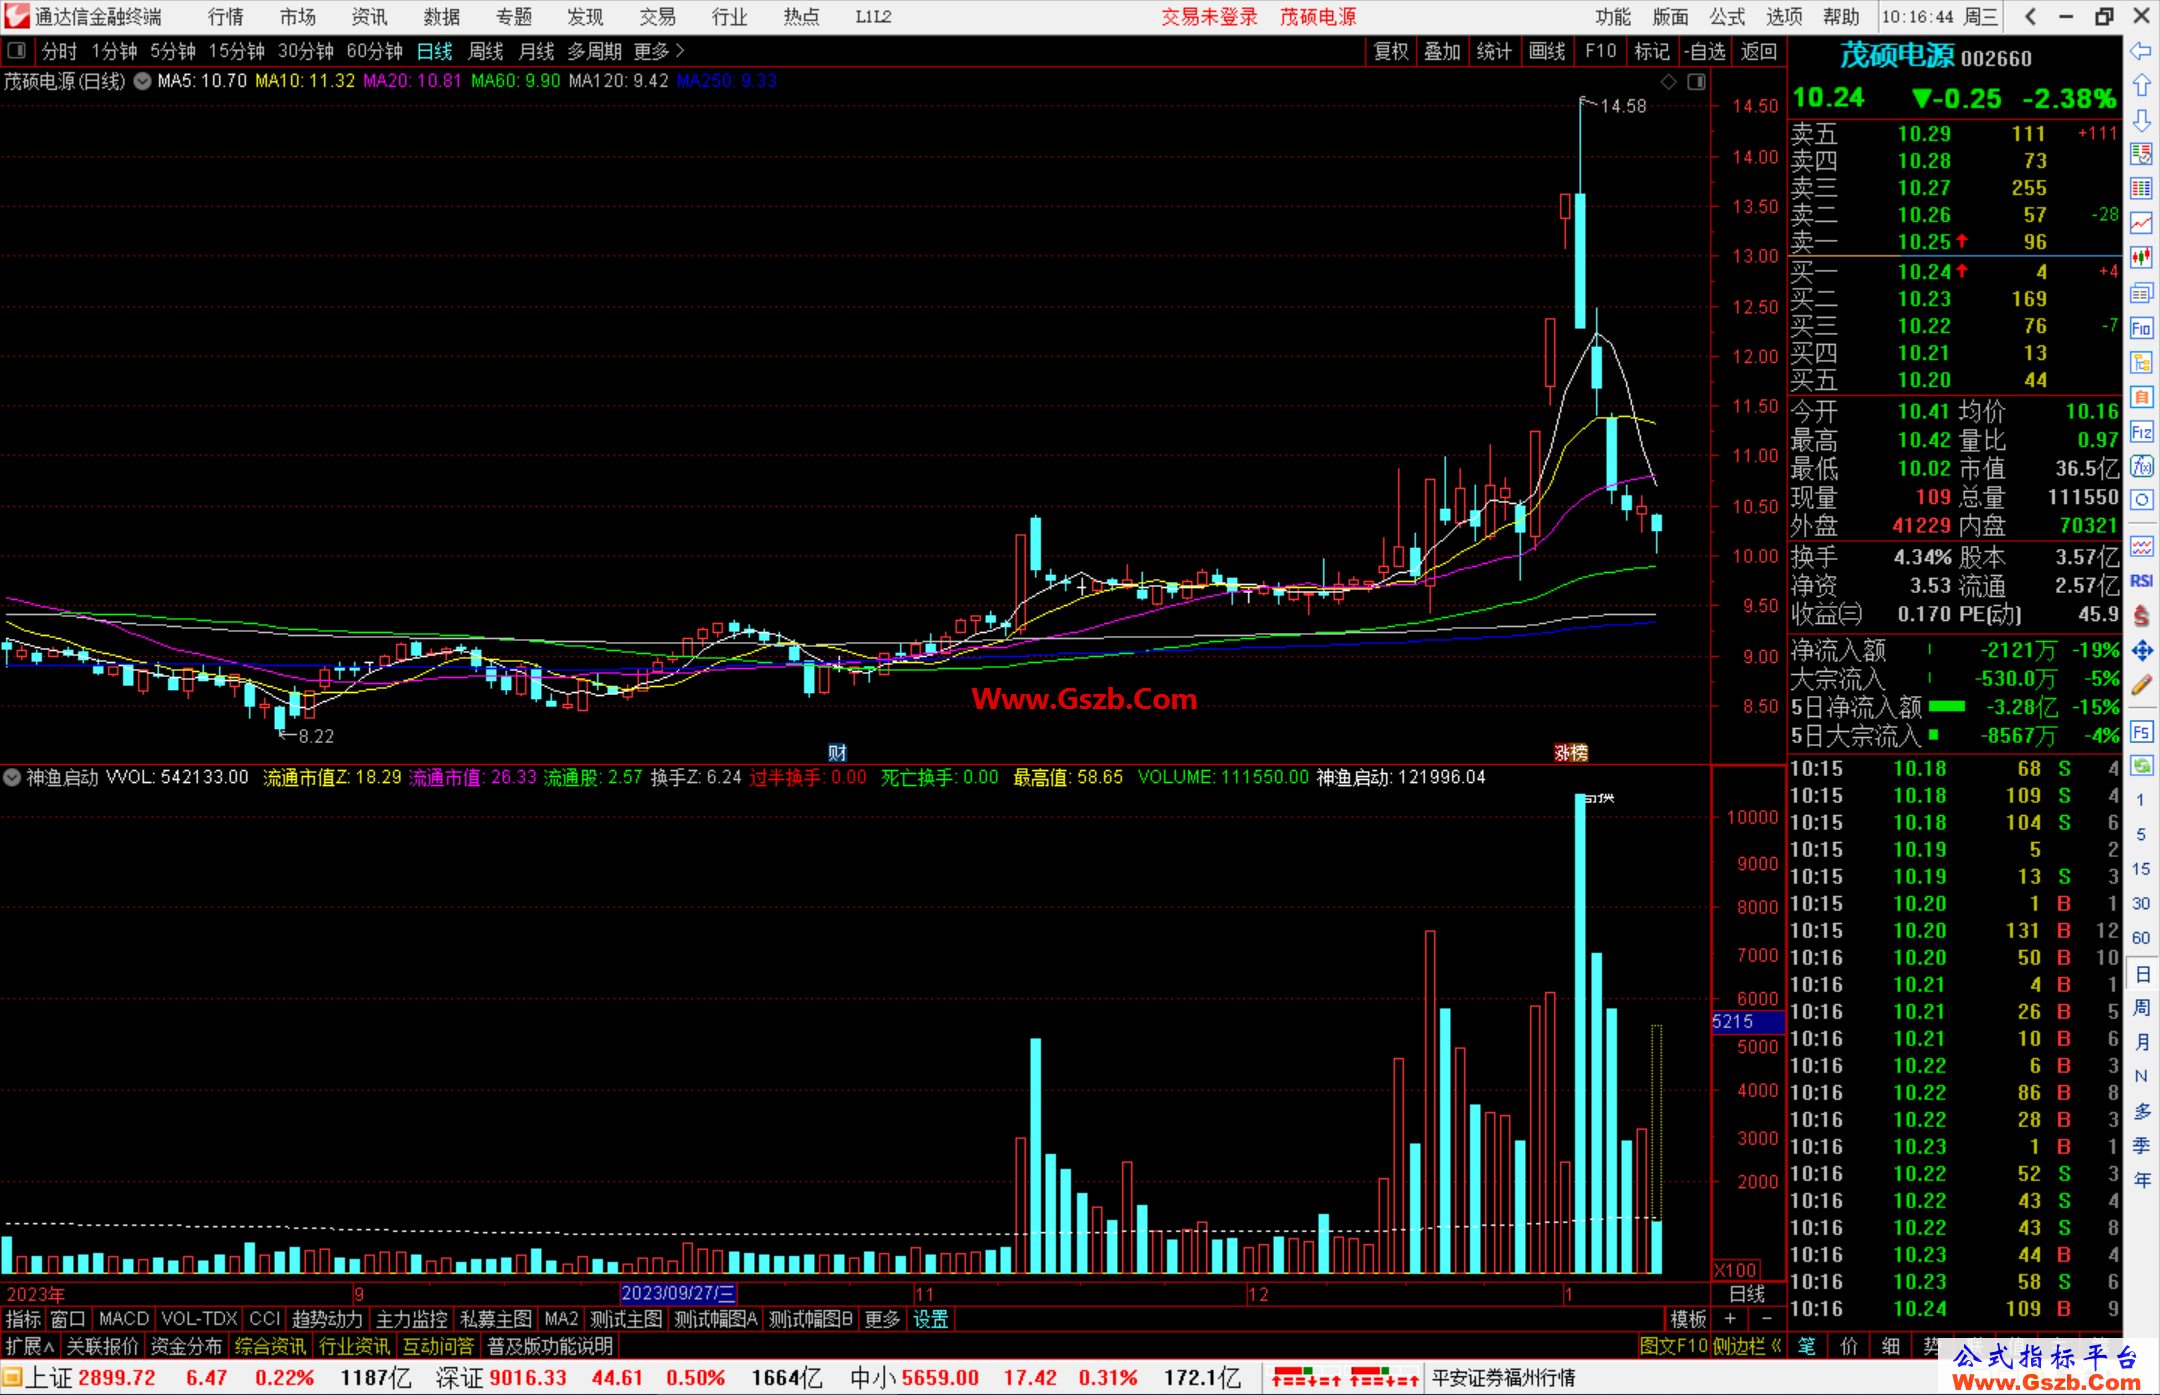The image size is (2160, 1395).
Task: Click the 5215 volume axis value marker
Action: click(1747, 1021)
